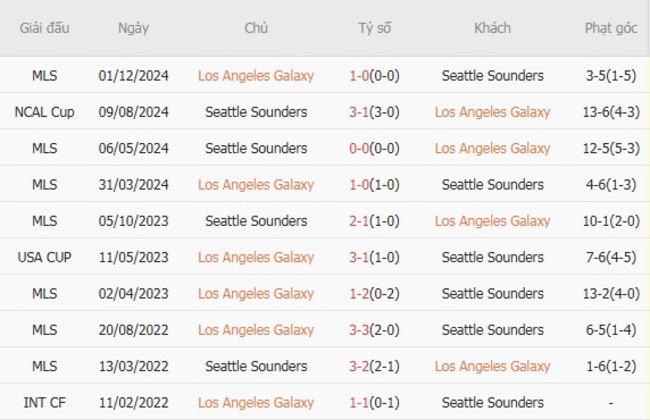Image resolution: width=650 pixels, height=420 pixels.
Task: Click the "Ngày" column header
Action: tap(133, 28)
